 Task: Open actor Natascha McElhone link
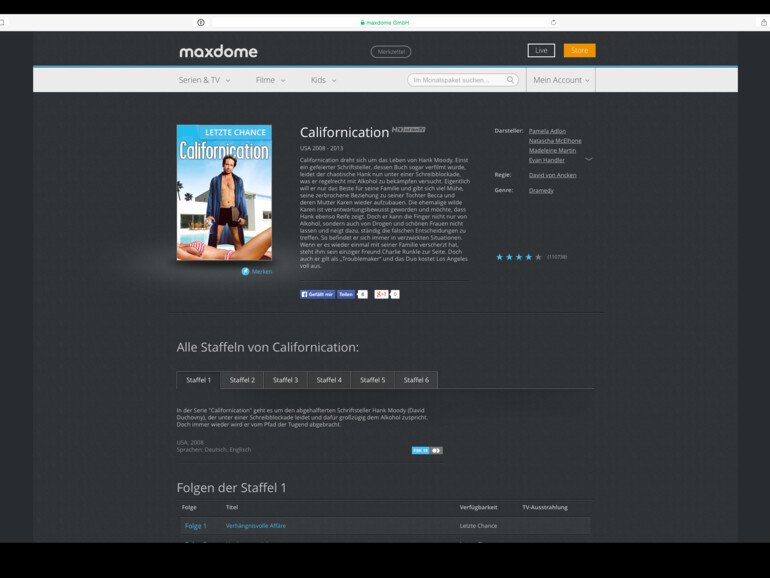coord(555,141)
